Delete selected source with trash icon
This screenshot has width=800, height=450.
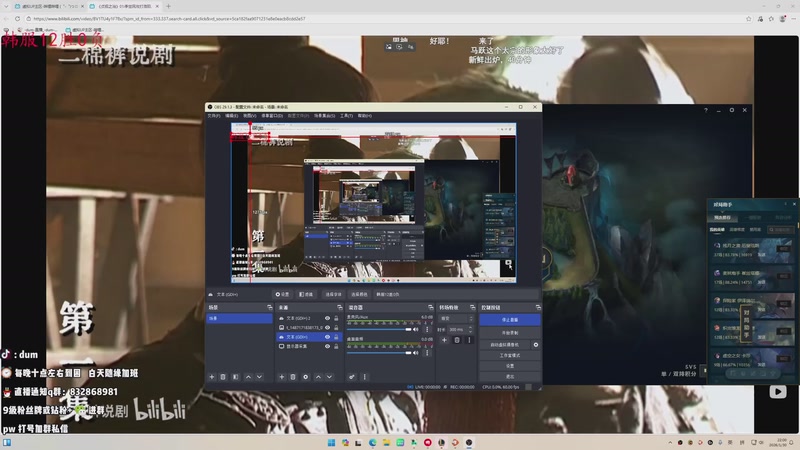[x=293, y=377]
